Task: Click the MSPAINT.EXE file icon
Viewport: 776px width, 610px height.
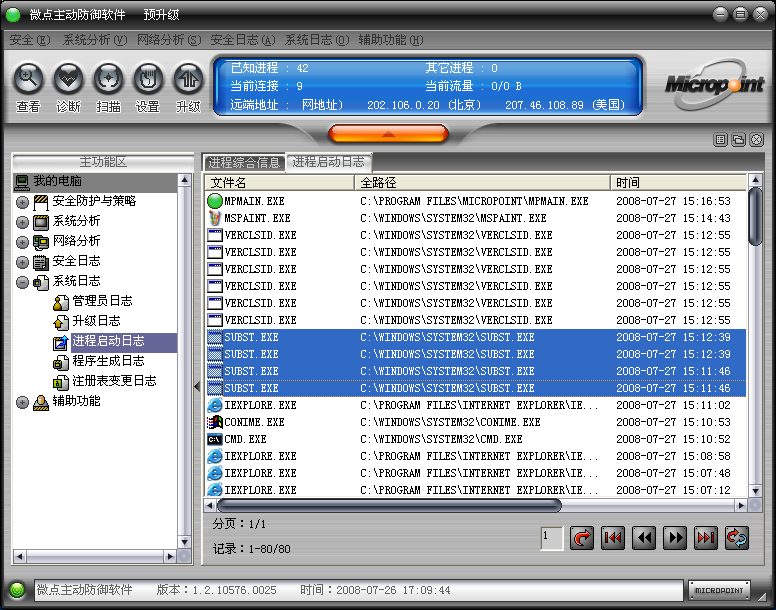Action: click(215, 218)
